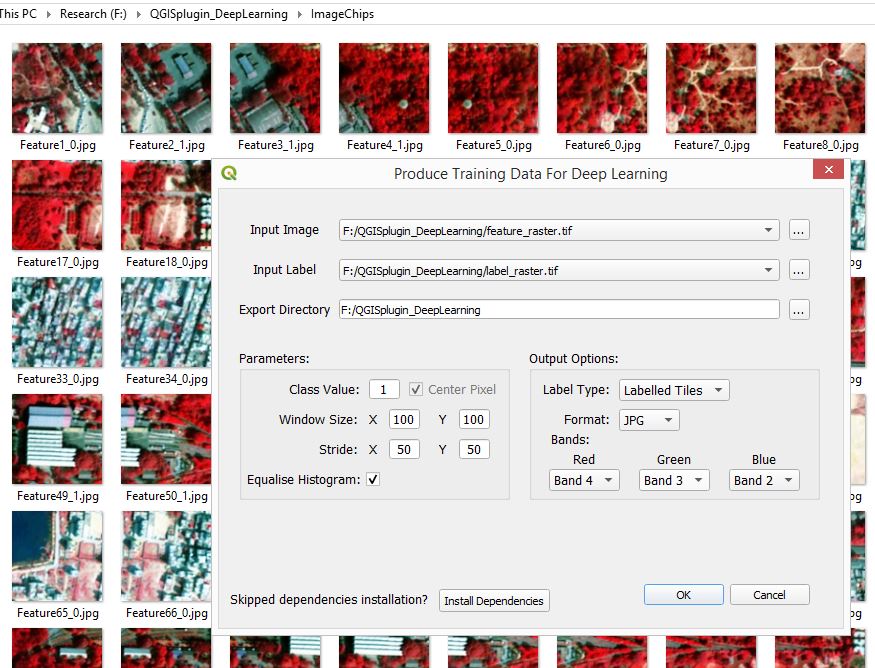Open the Blue band dropdown set to Band 2
This screenshot has height=668, width=875.
pyautogui.click(x=763, y=480)
